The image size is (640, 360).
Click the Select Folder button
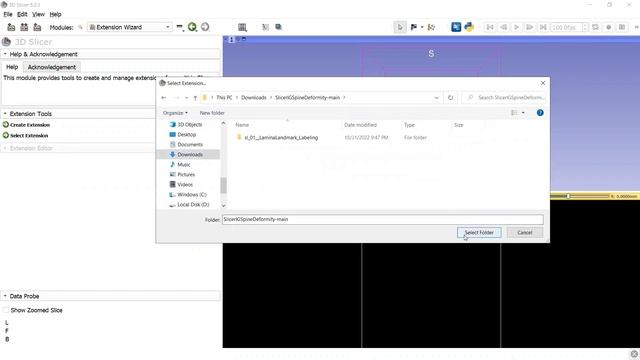click(479, 233)
